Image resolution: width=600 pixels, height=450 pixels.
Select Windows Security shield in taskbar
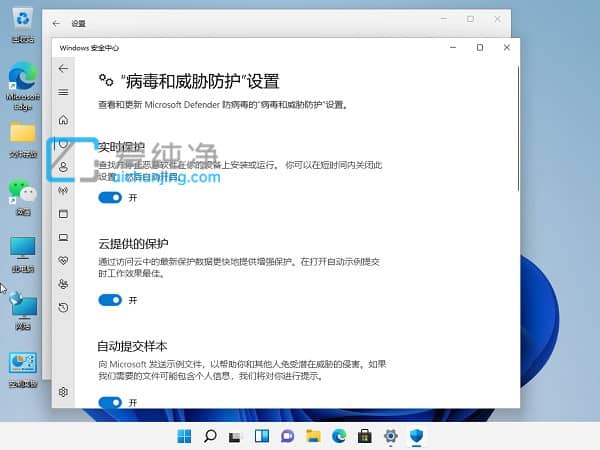tap(416, 436)
